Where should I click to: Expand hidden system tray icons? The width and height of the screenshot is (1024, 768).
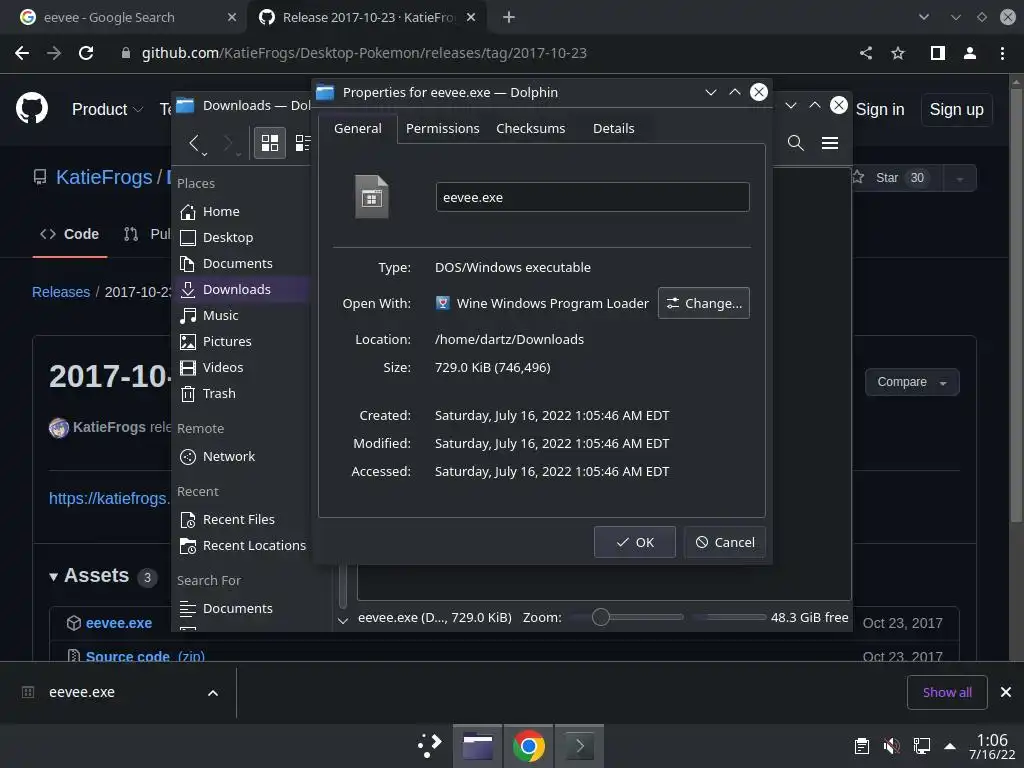pyautogui.click(x=950, y=745)
